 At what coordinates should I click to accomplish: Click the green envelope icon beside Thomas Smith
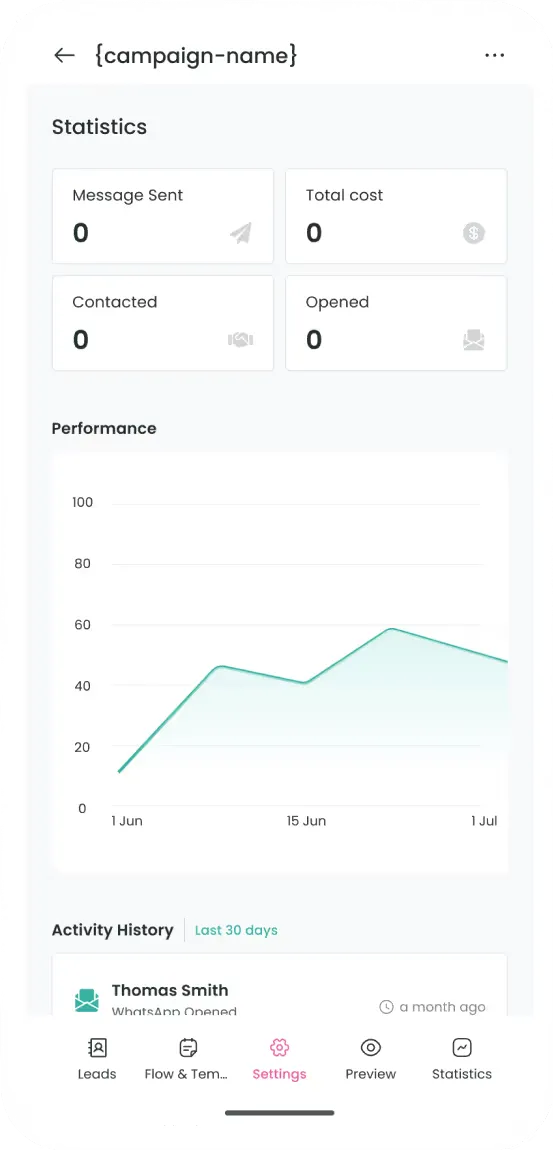(87, 1000)
